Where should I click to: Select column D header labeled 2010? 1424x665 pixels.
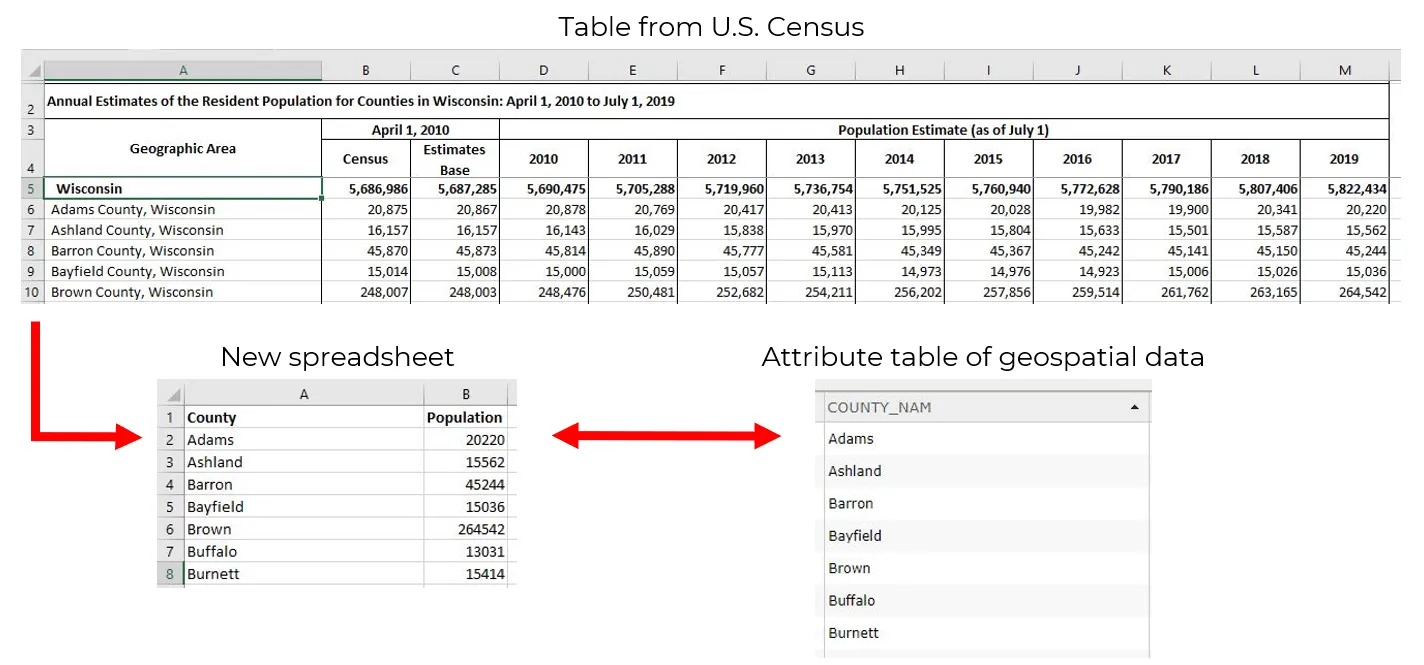543,69
